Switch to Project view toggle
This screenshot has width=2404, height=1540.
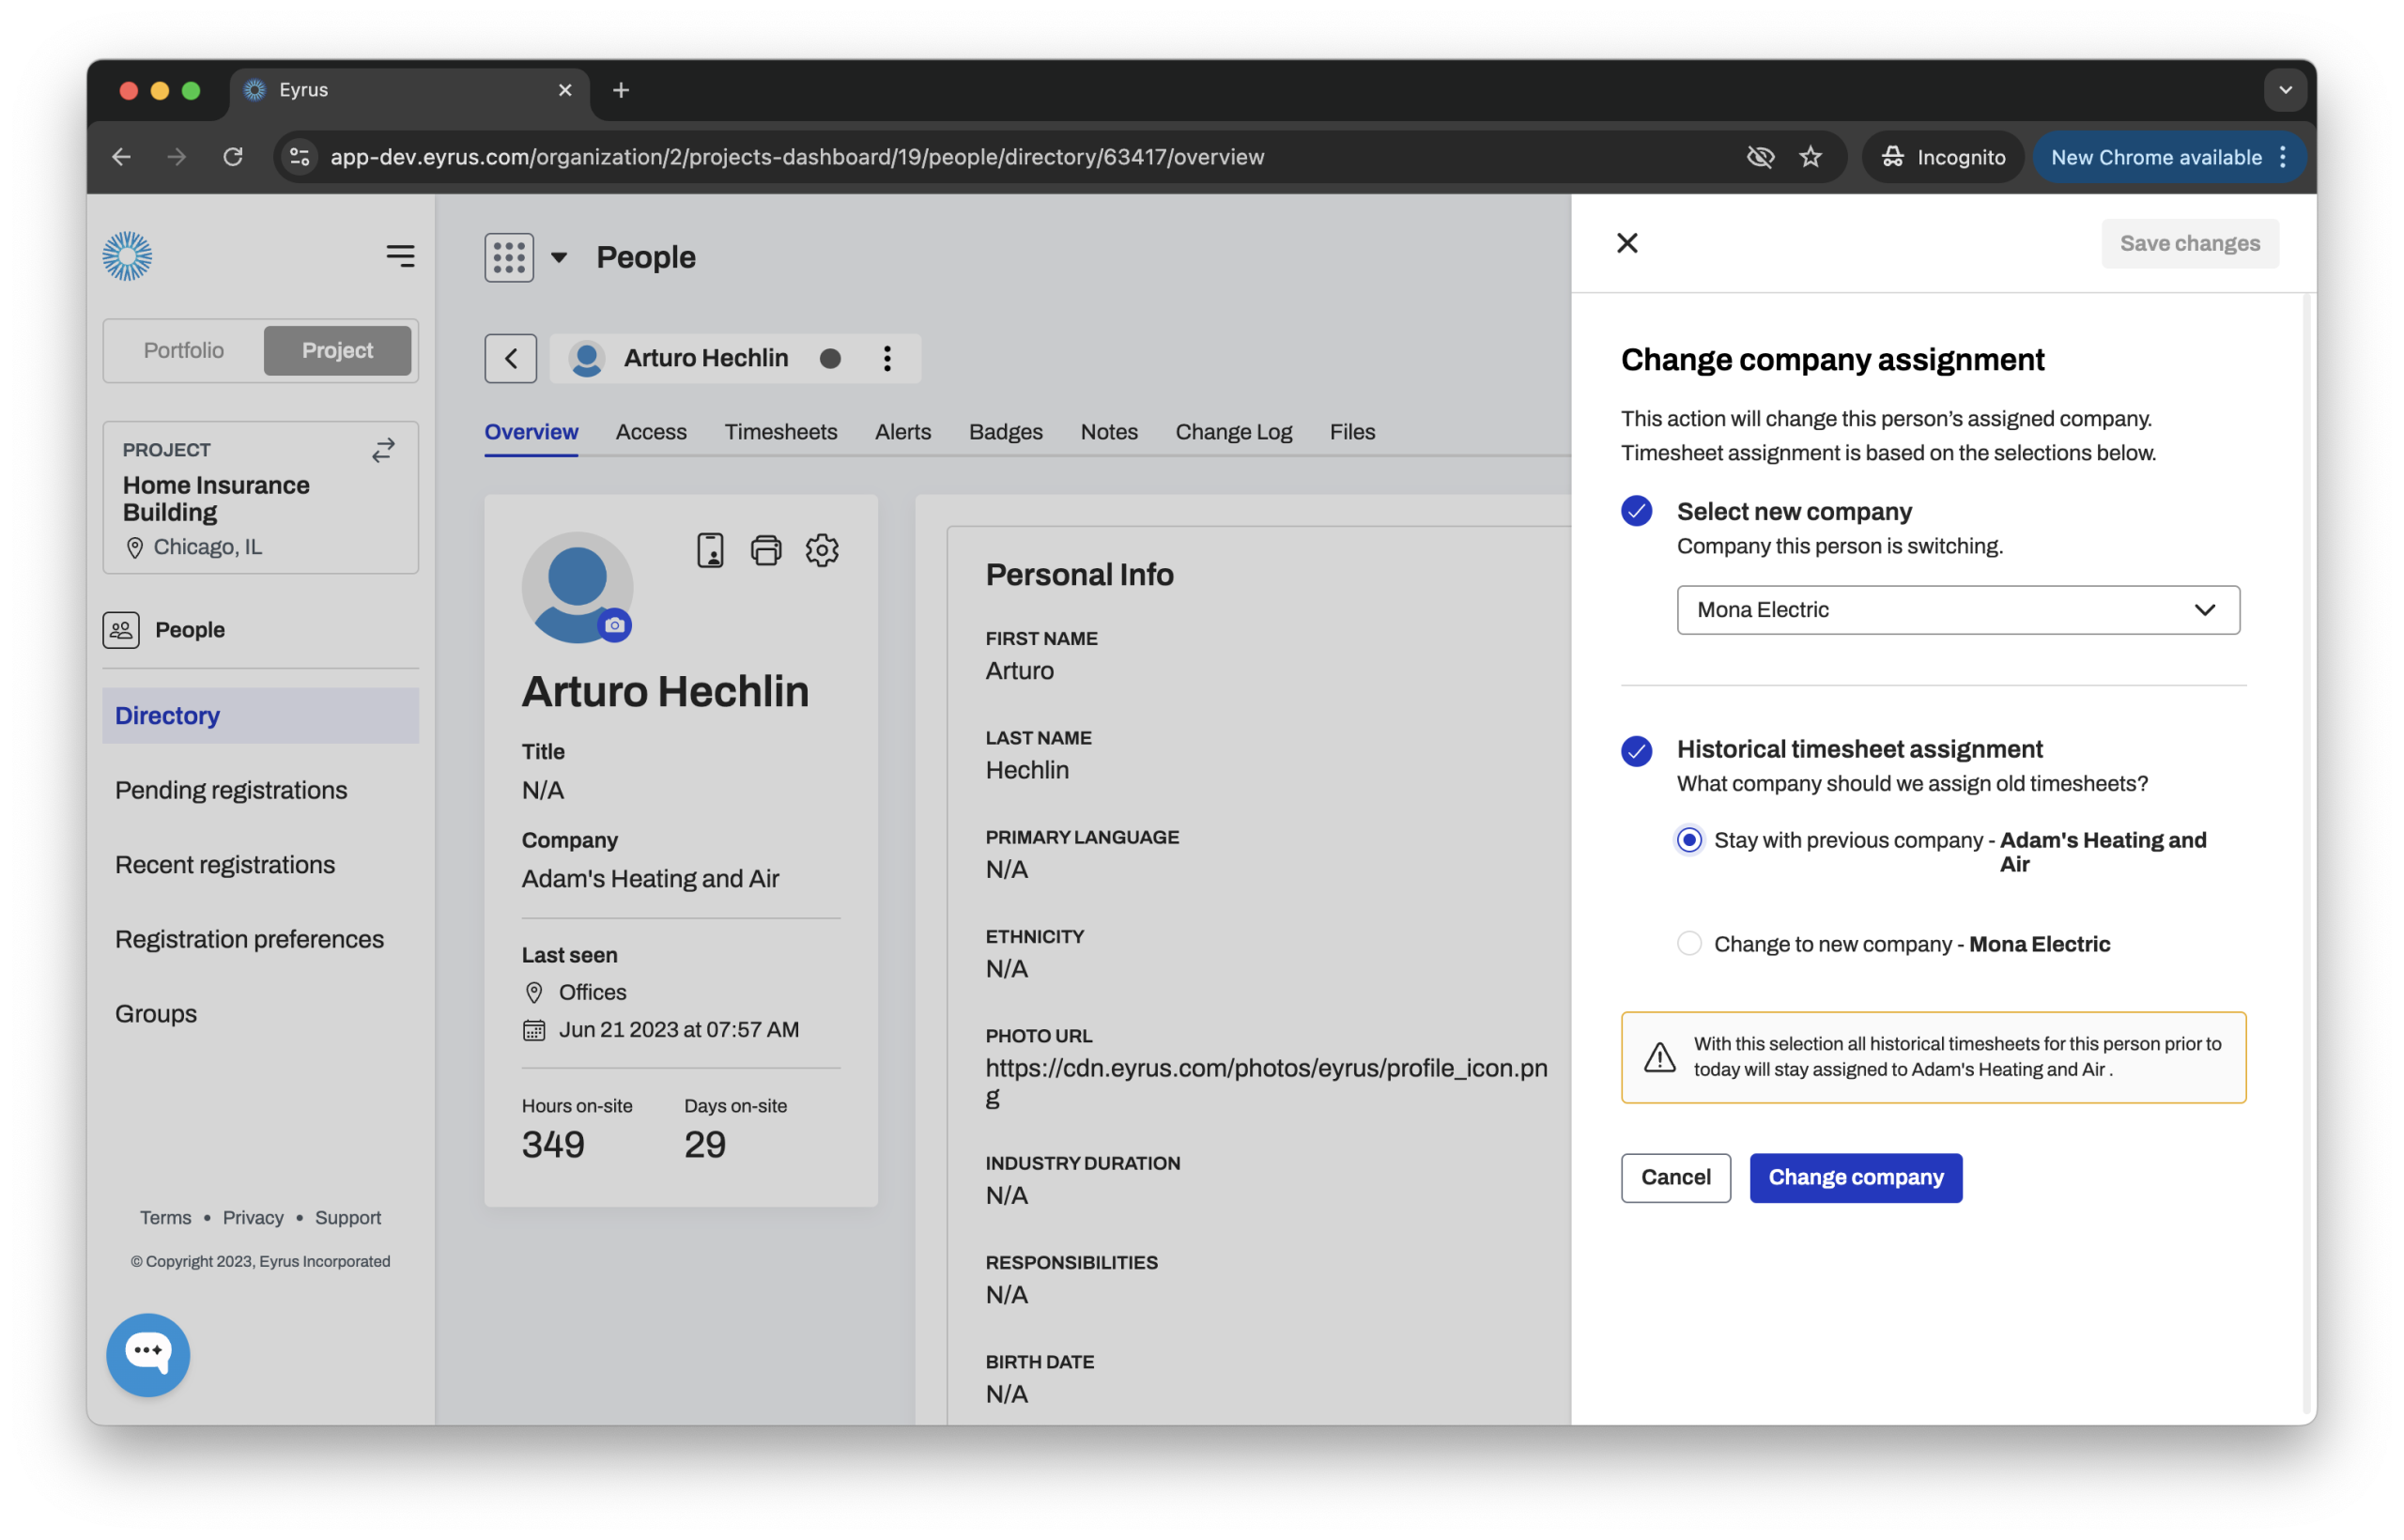[337, 350]
